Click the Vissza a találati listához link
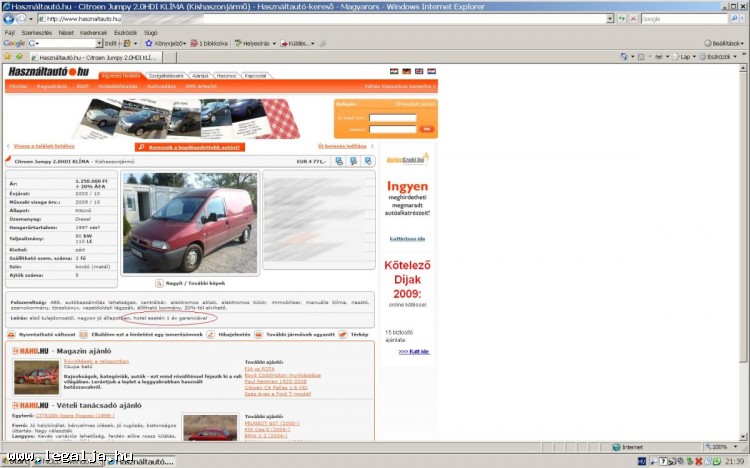 (x=44, y=146)
